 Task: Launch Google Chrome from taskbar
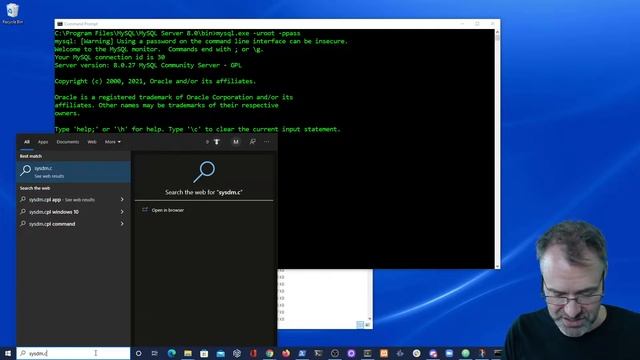point(269,353)
